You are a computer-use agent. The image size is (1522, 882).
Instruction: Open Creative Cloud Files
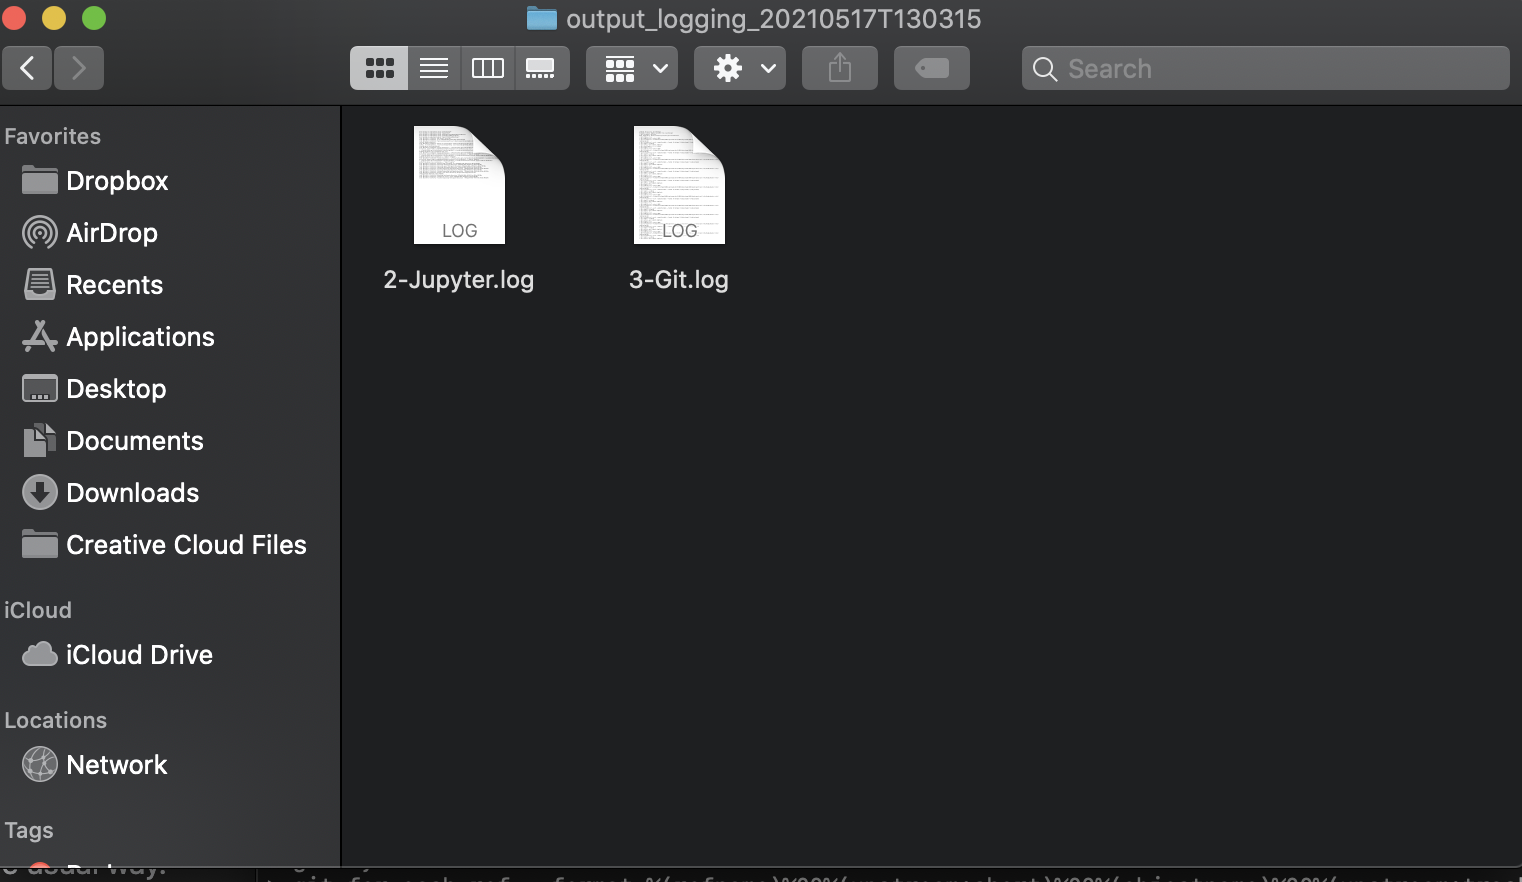(x=186, y=545)
